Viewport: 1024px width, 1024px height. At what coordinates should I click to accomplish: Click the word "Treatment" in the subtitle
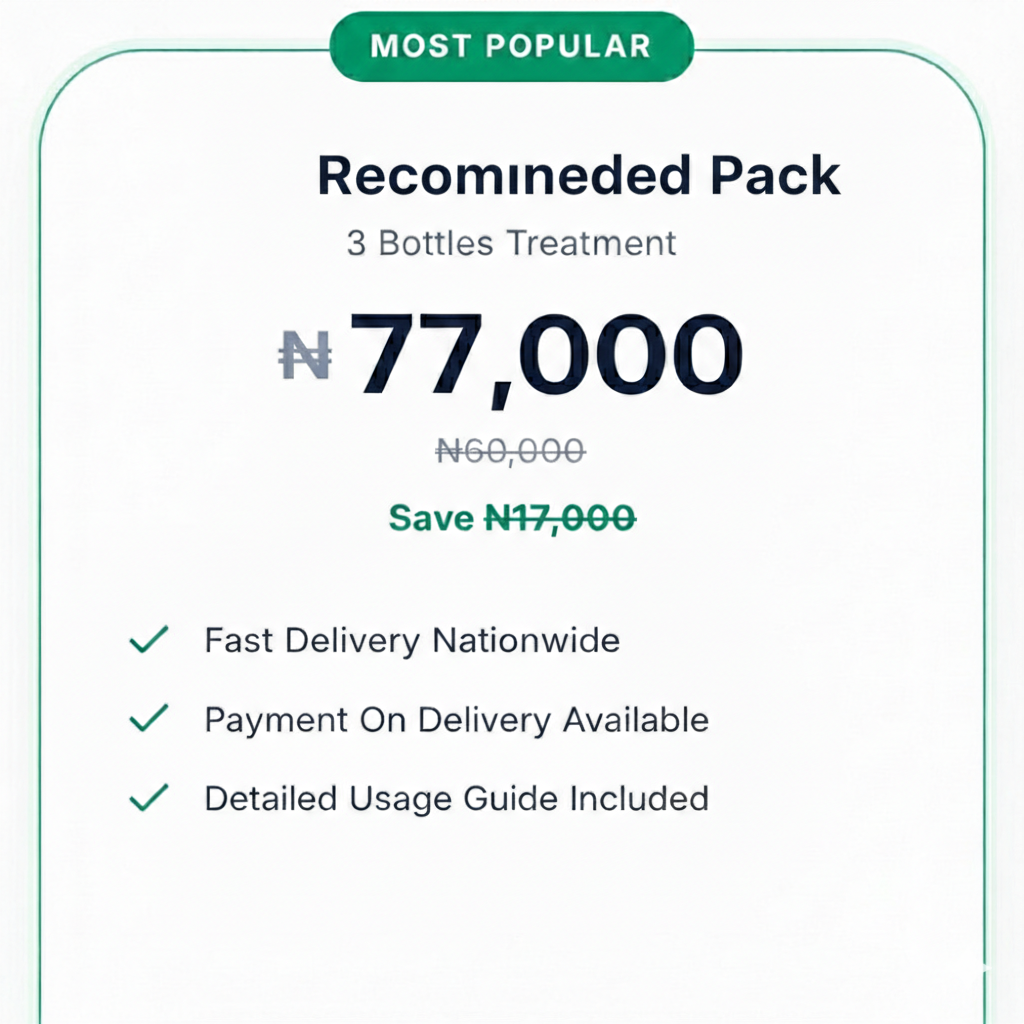point(591,243)
